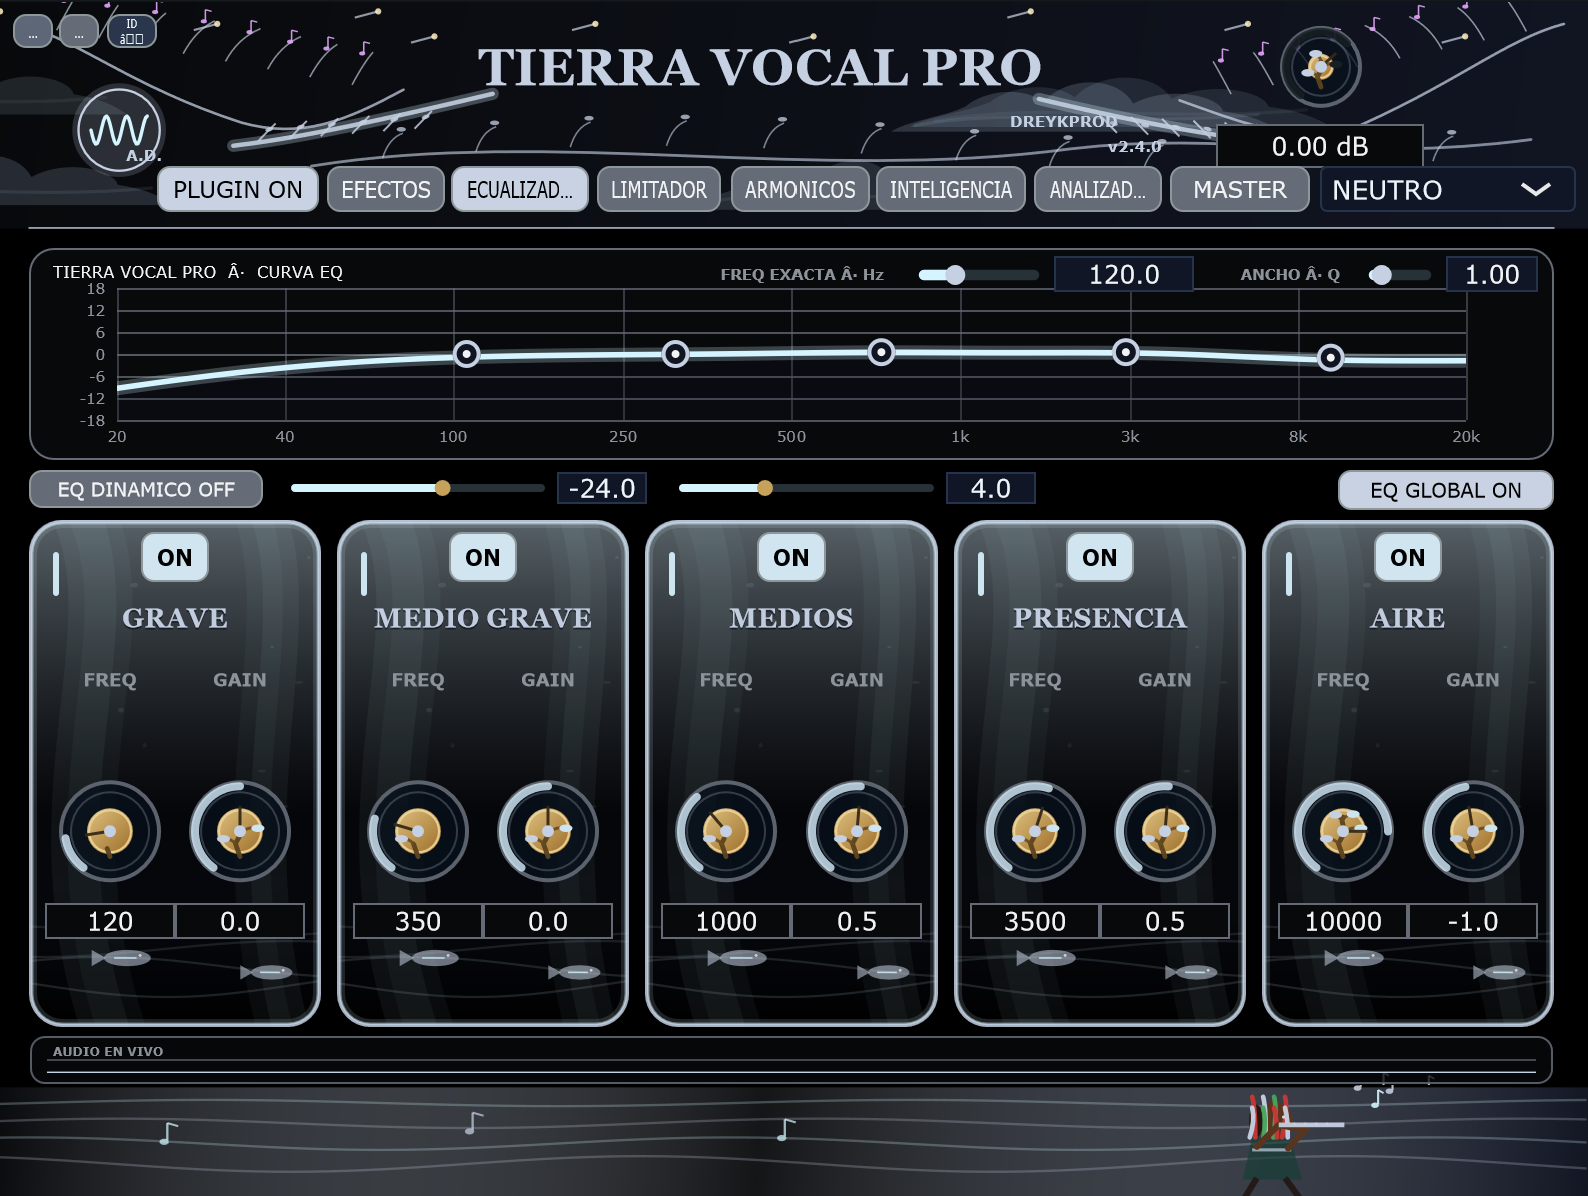Open the LIMITADOR tab
The height and width of the screenshot is (1196, 1588).
pyautogui.click(x=659, y=190)
